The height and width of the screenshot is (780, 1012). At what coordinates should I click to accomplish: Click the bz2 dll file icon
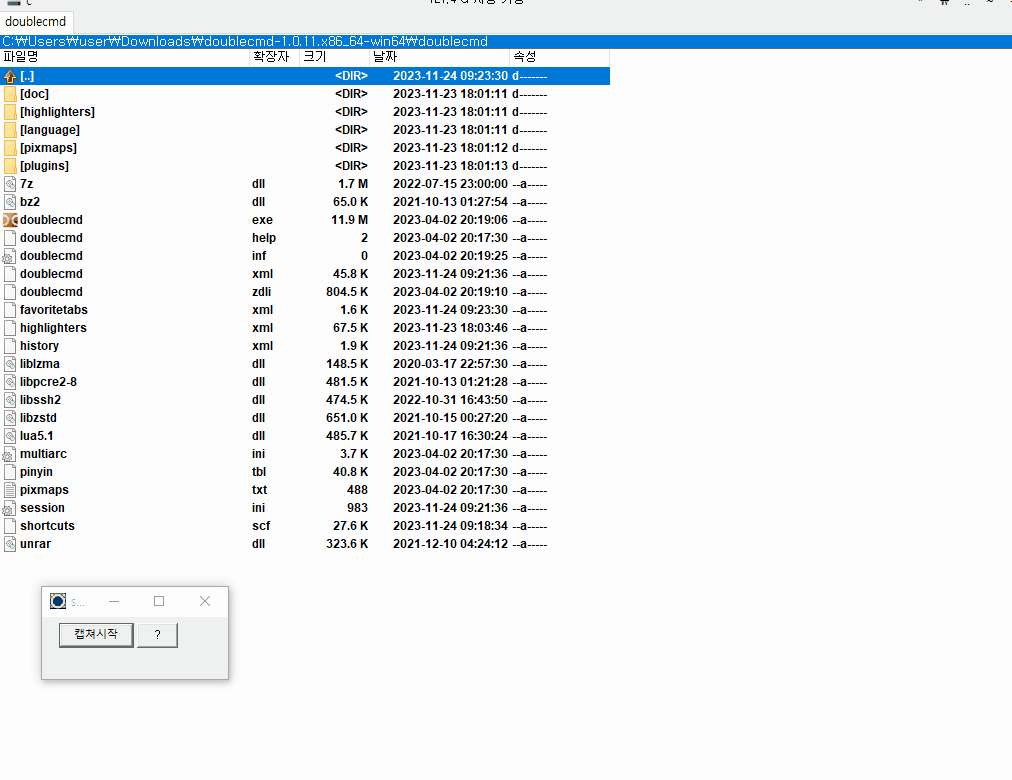point(10,203)
